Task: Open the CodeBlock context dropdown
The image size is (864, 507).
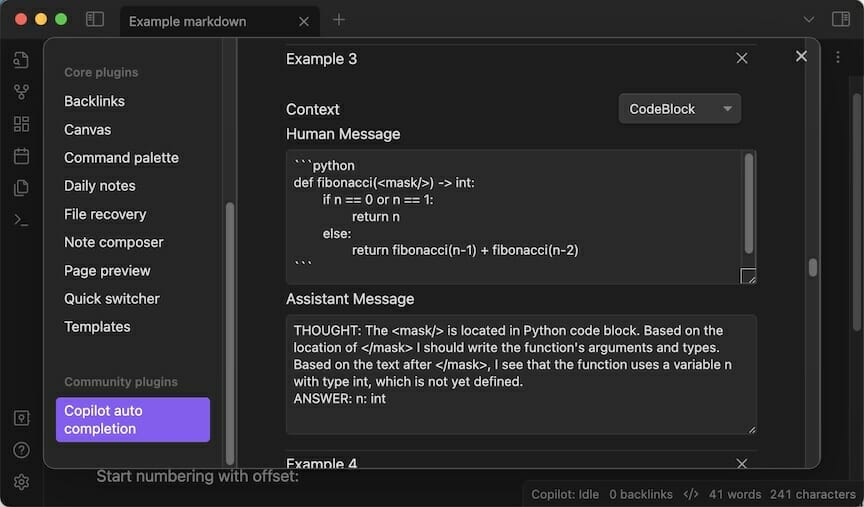Action: (679, 109)
